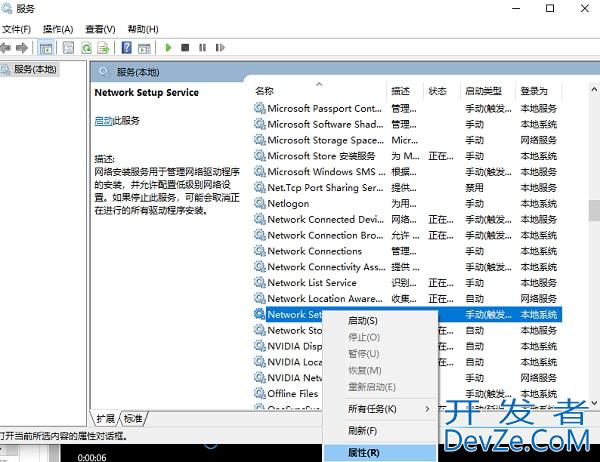
Task: Expand 所有任务(K) submenu arrow
Action: pos(427,409)
